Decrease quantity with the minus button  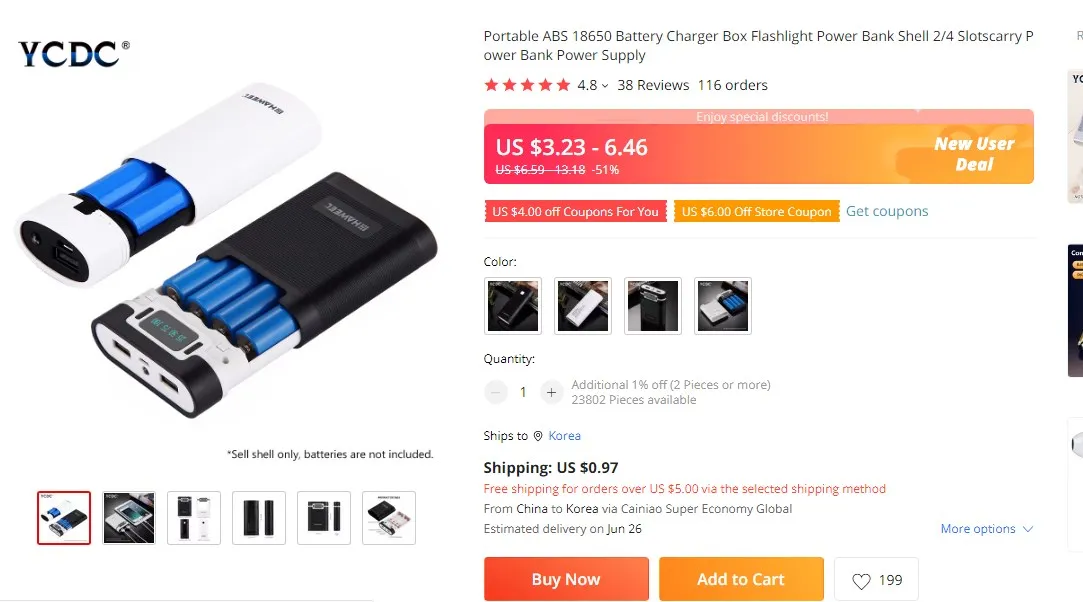click(x=495, y=392)
